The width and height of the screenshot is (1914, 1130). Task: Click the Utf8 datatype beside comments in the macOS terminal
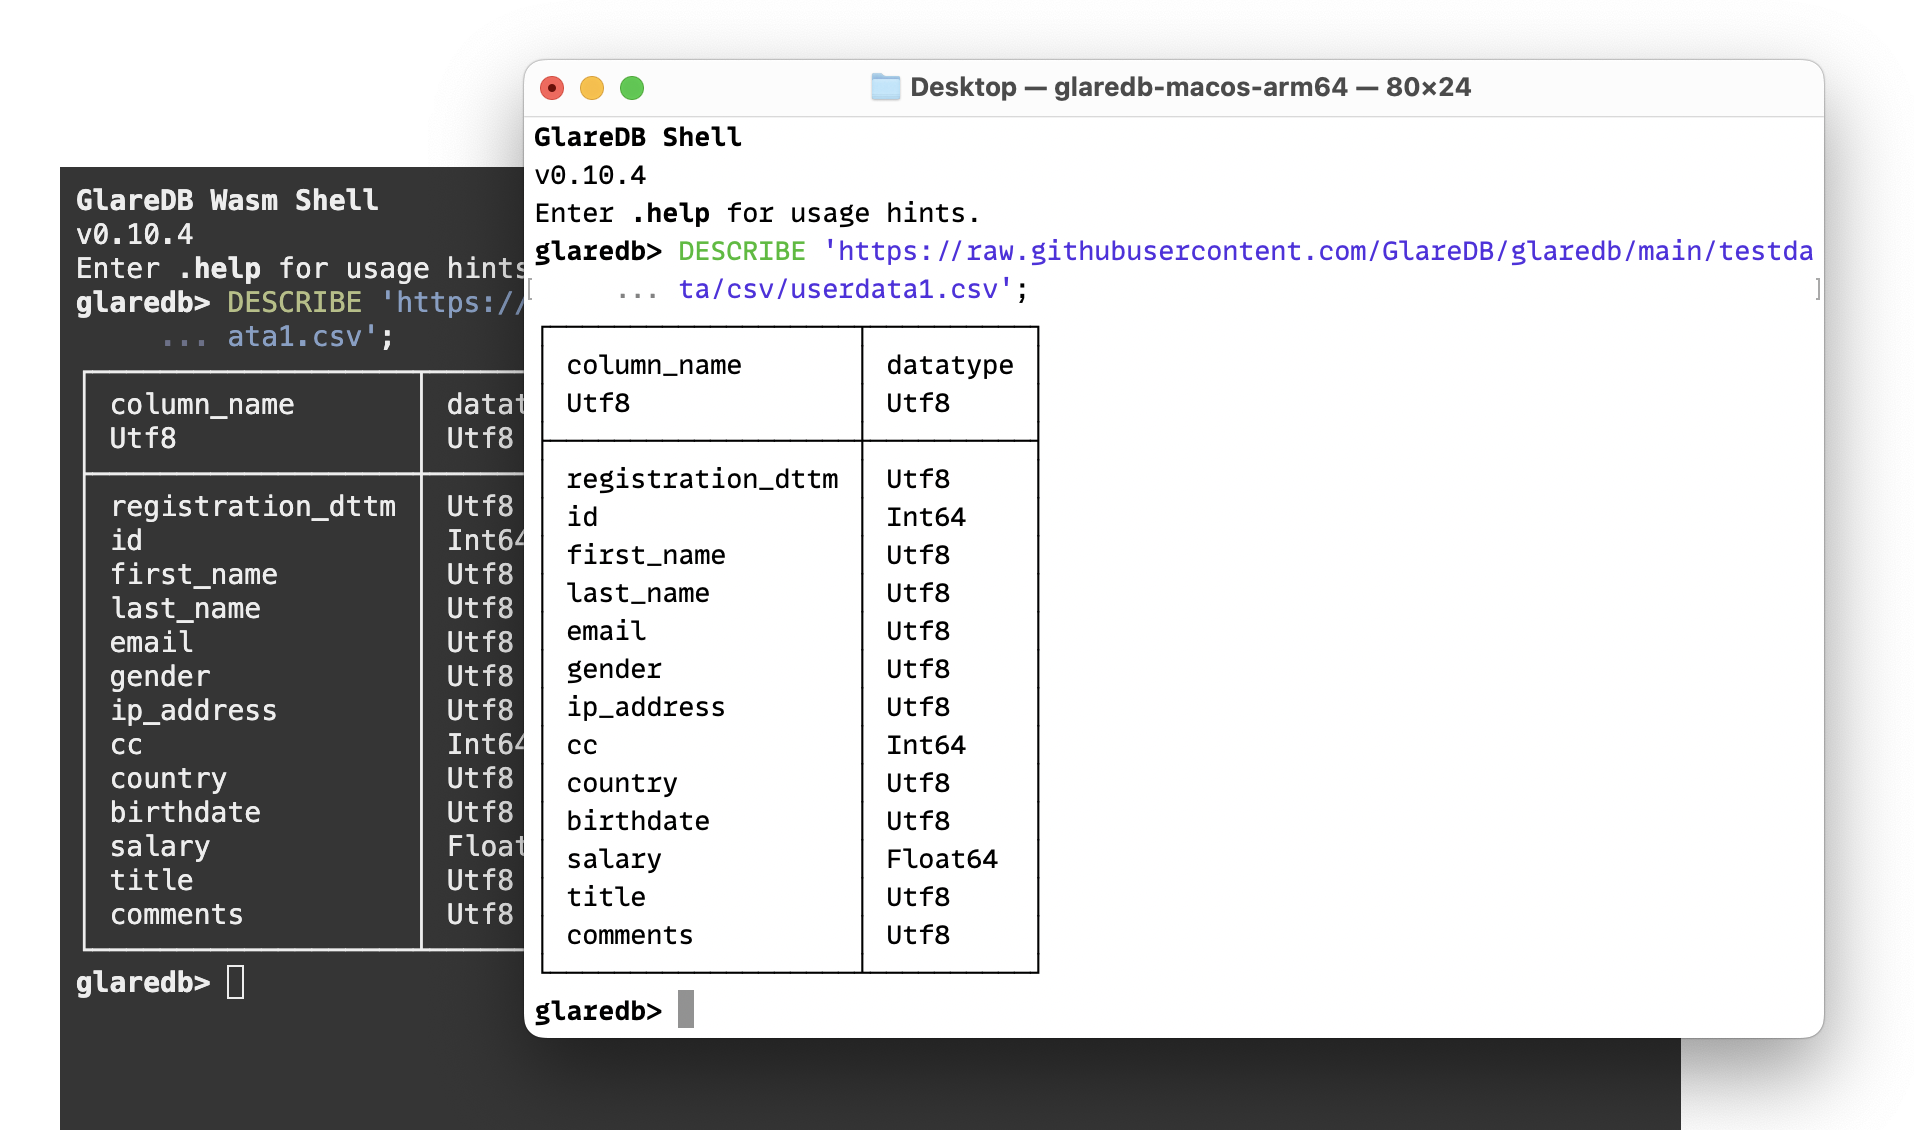(918, 935)
